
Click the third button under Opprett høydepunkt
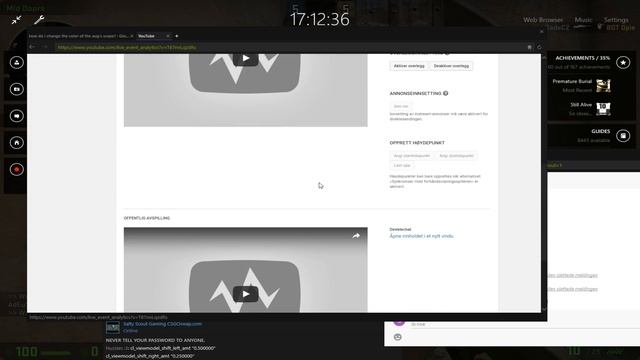tap(402, 165)
